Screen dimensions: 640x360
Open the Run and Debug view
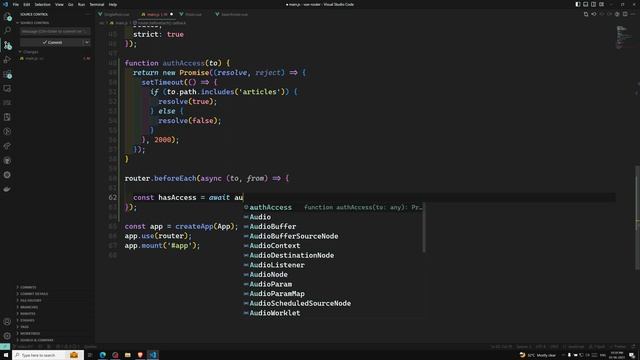click(x=7, y=60)
